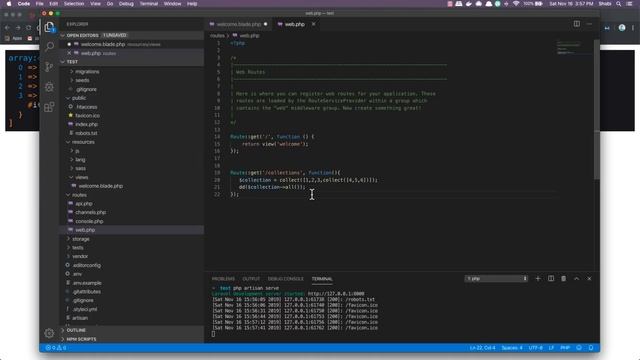Expand the lang folder

[x=80, y=160]
